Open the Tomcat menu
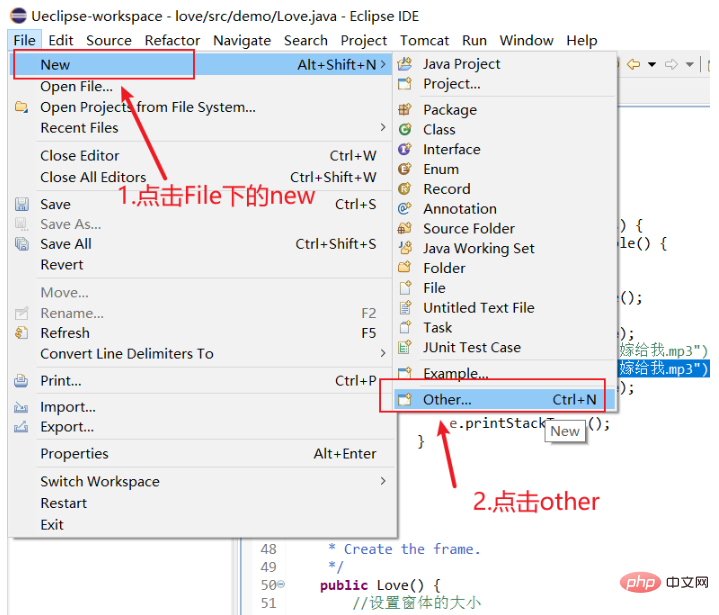This screenshot has height=615, width=719. (x=424, y=40)
